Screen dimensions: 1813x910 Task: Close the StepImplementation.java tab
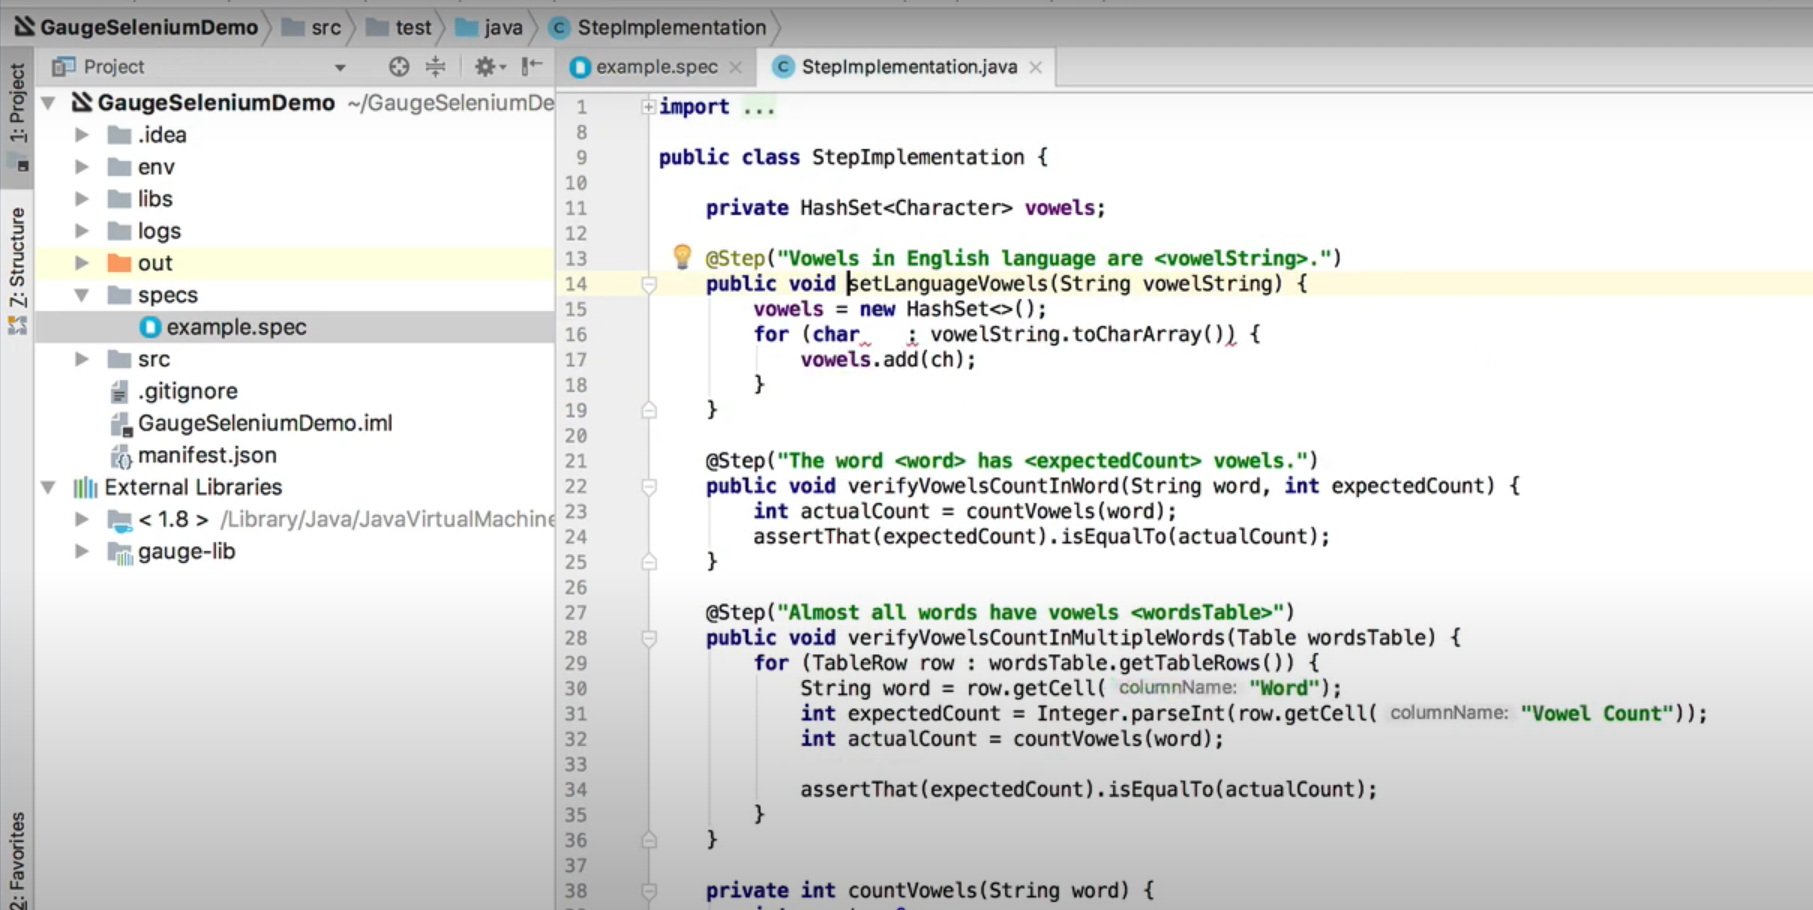pos(1036,67)
